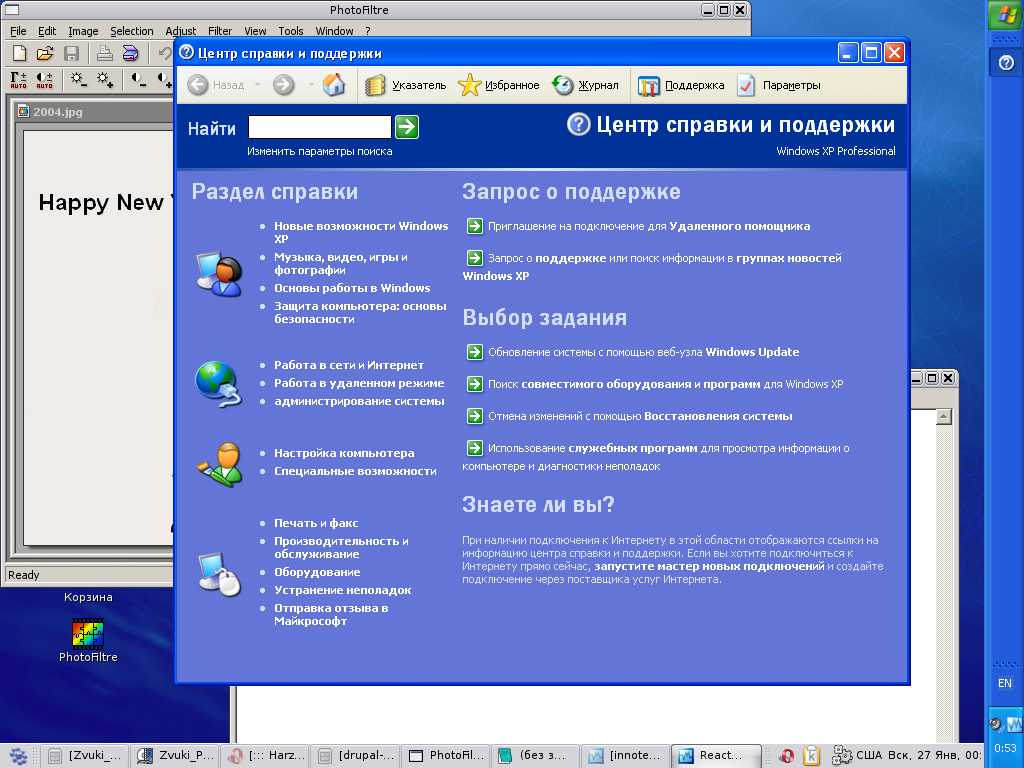Go to Help Center home page icon
Viewport: 1024px width, 768px height.
pos(334,85)
